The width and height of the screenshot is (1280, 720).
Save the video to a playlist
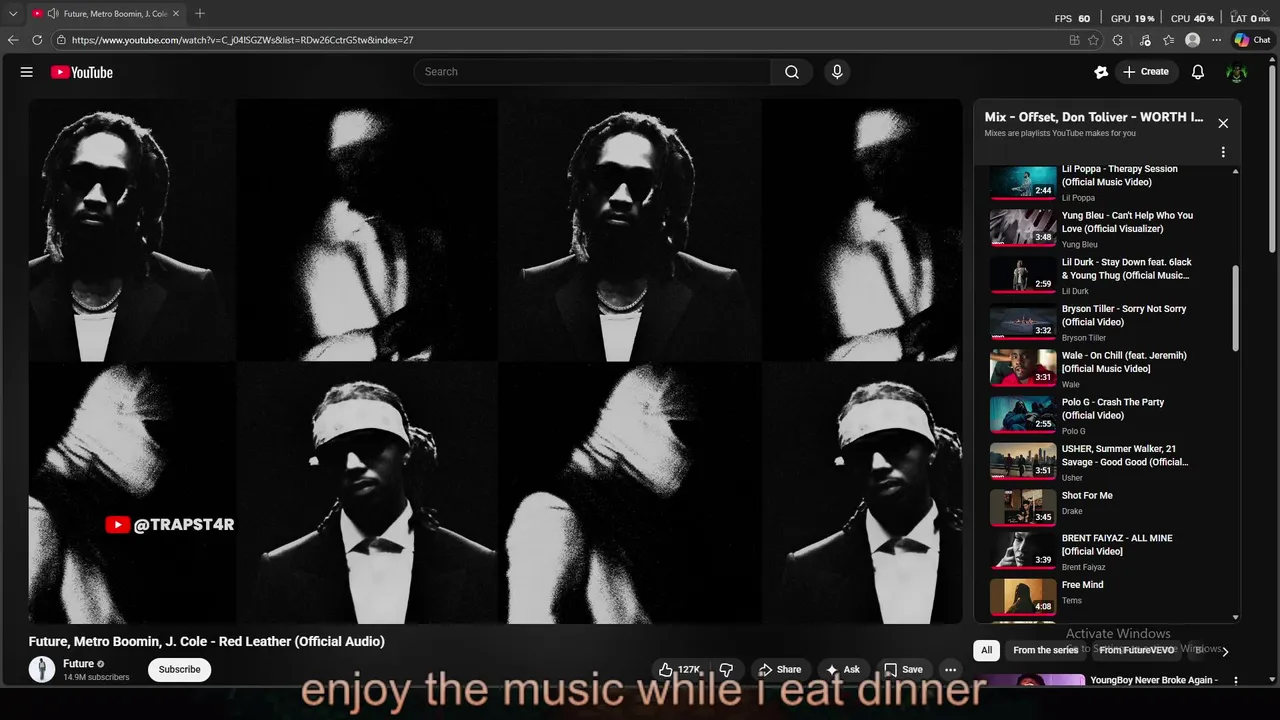[903, 669]
